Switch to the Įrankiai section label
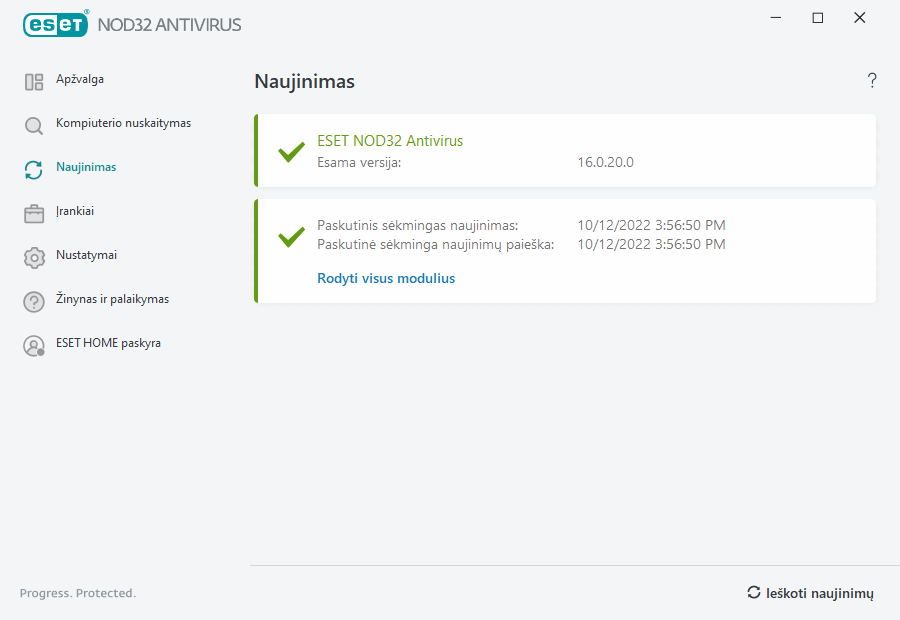The width and height of the screenshot is (900, 620). [x=75, y=211]
